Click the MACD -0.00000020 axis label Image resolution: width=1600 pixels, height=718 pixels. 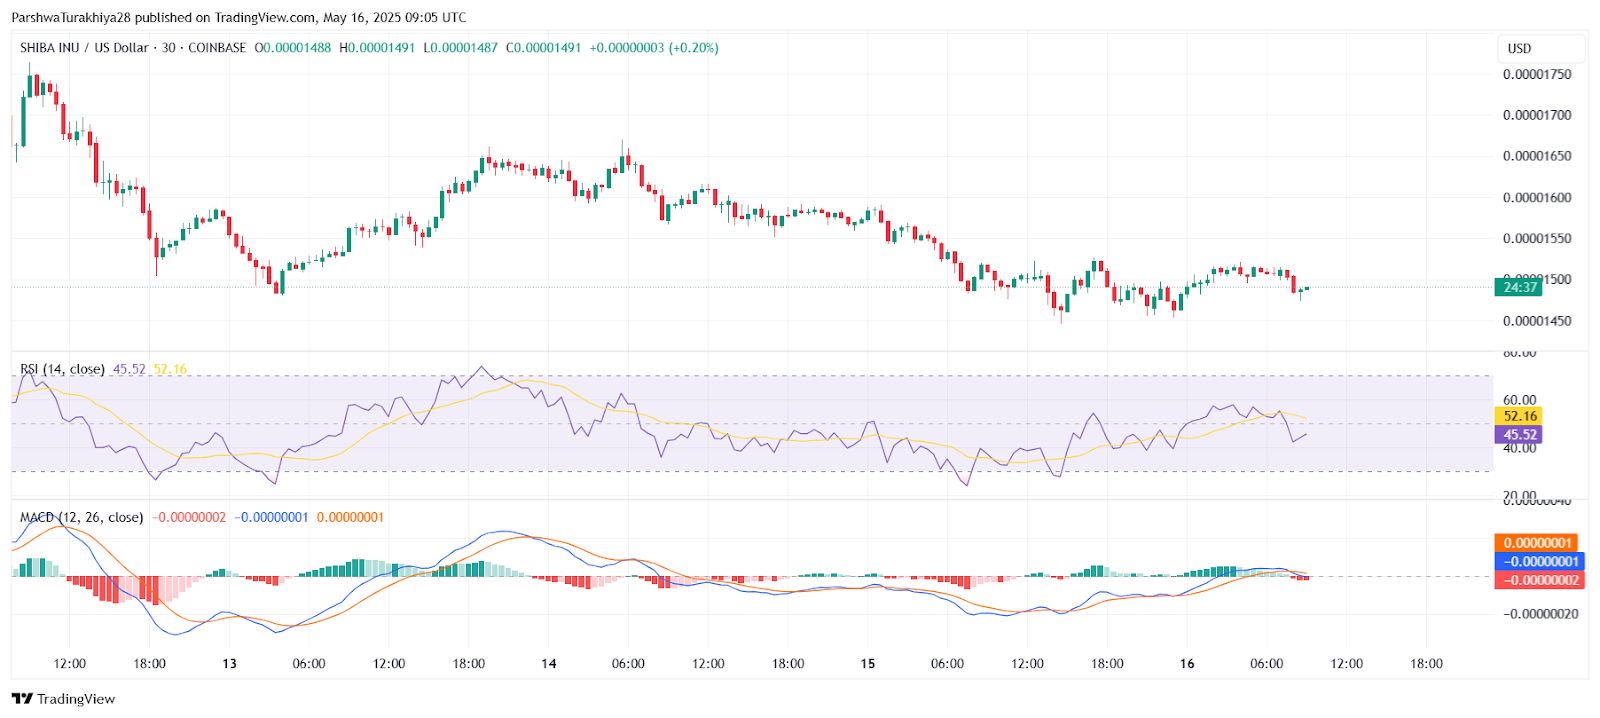click(x=1541, y=614)
